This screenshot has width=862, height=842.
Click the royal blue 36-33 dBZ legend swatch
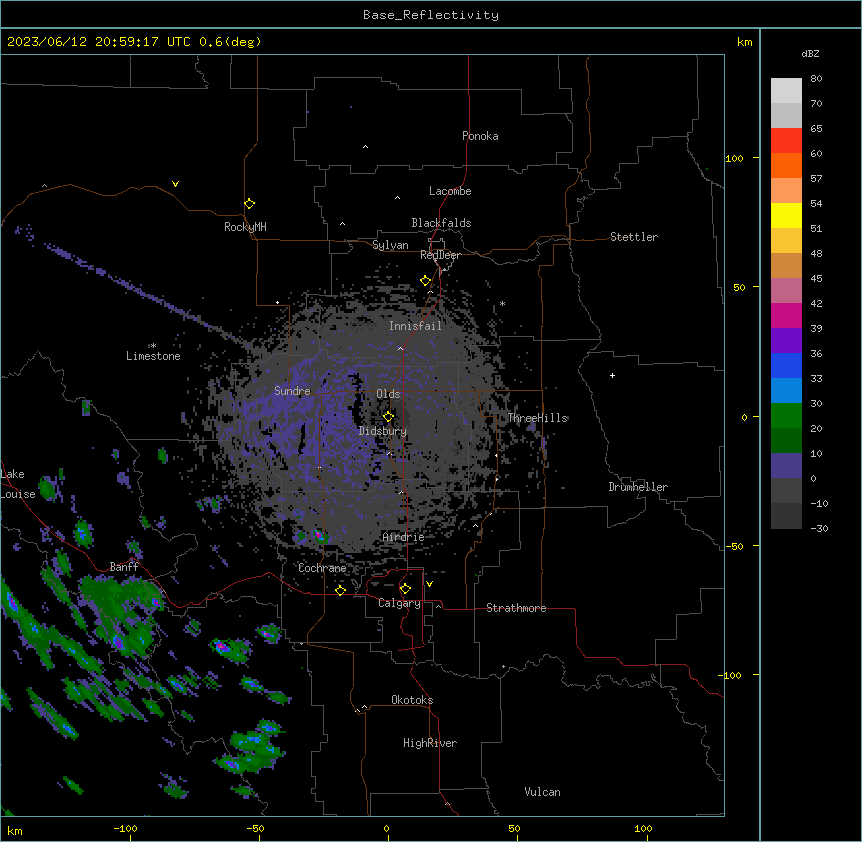[x=786, y=365]
